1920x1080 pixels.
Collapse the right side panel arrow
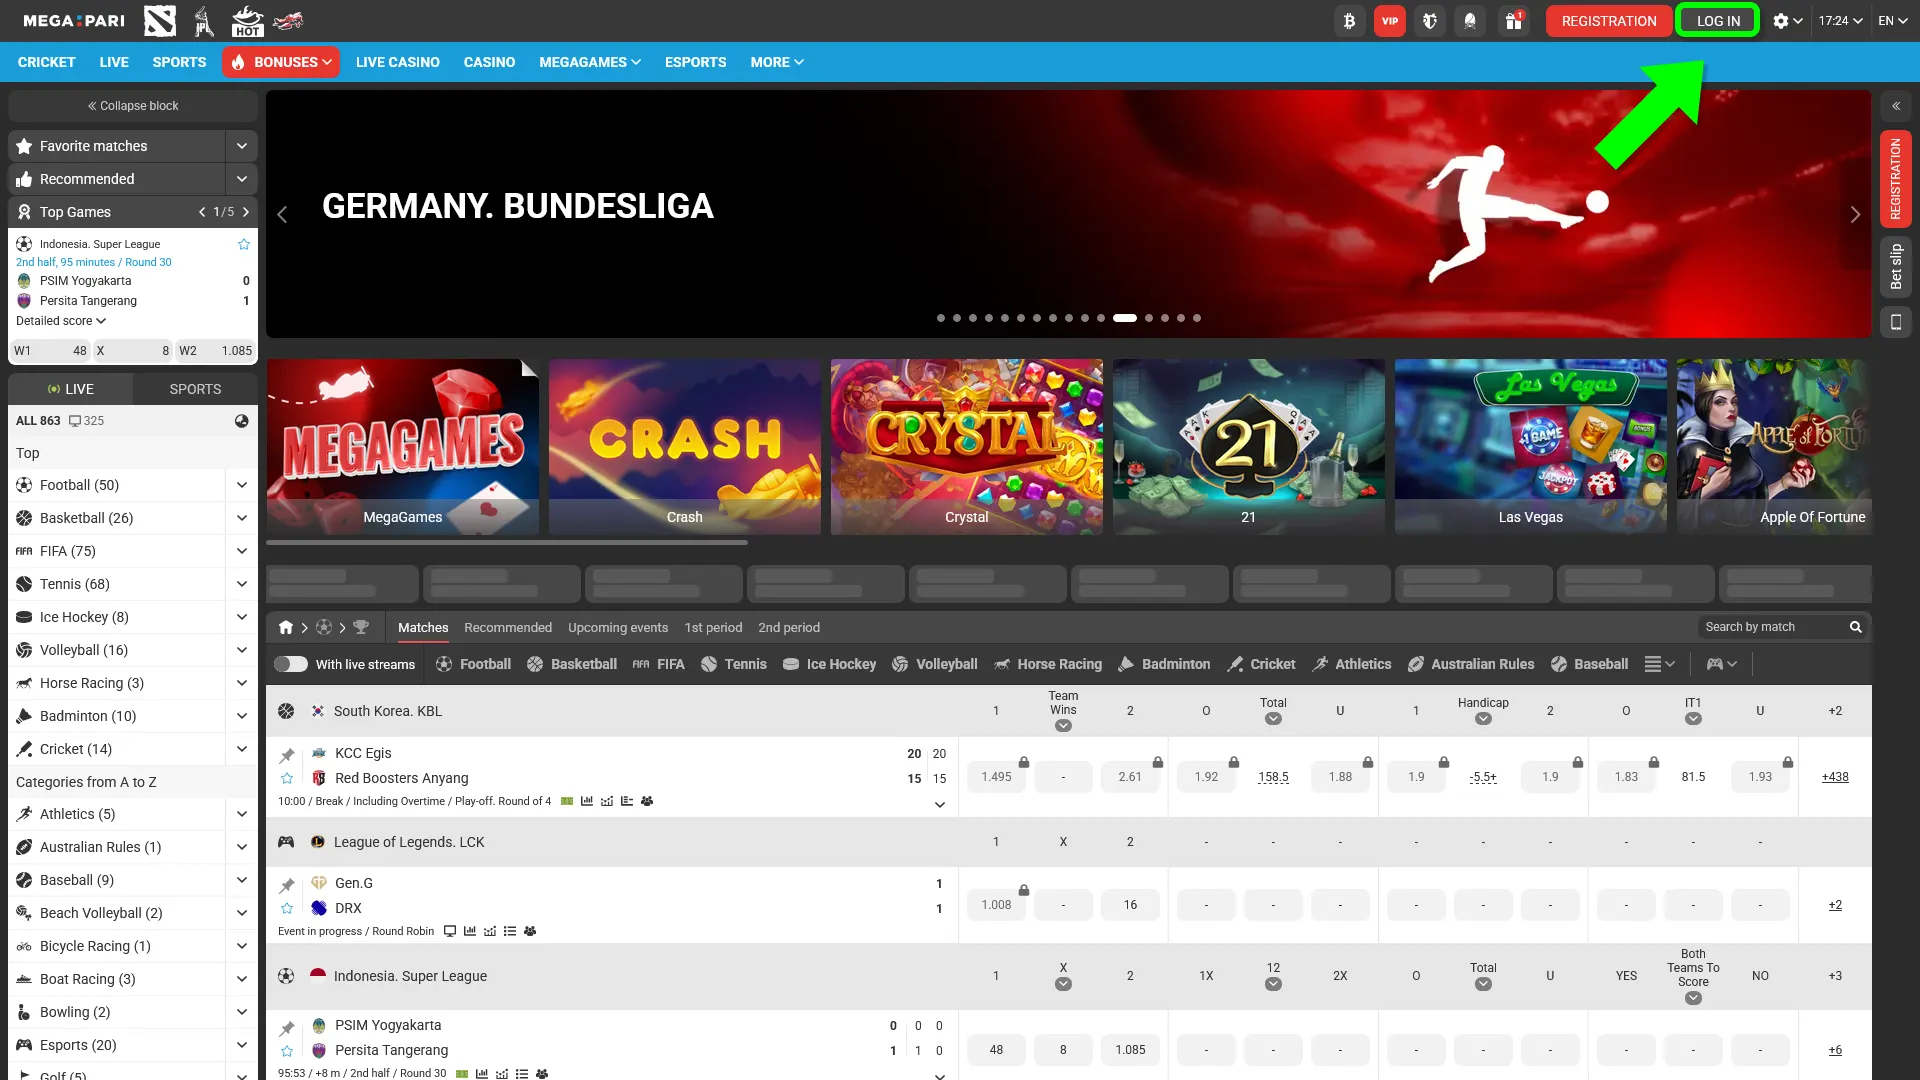(x=1896, y=105)
